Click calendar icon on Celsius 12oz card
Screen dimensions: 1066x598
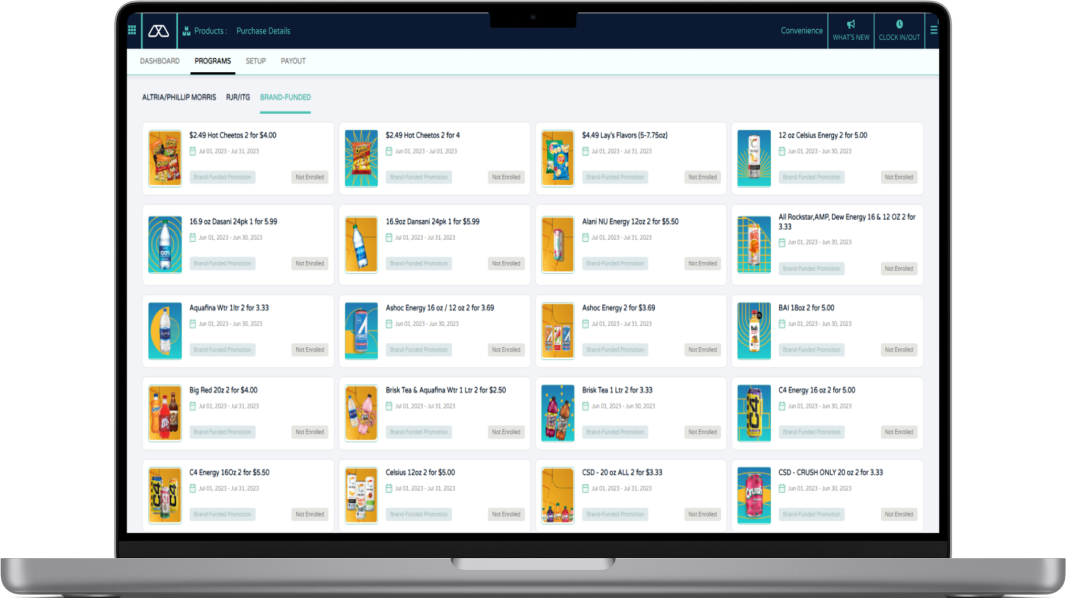(x=389, y=488)
